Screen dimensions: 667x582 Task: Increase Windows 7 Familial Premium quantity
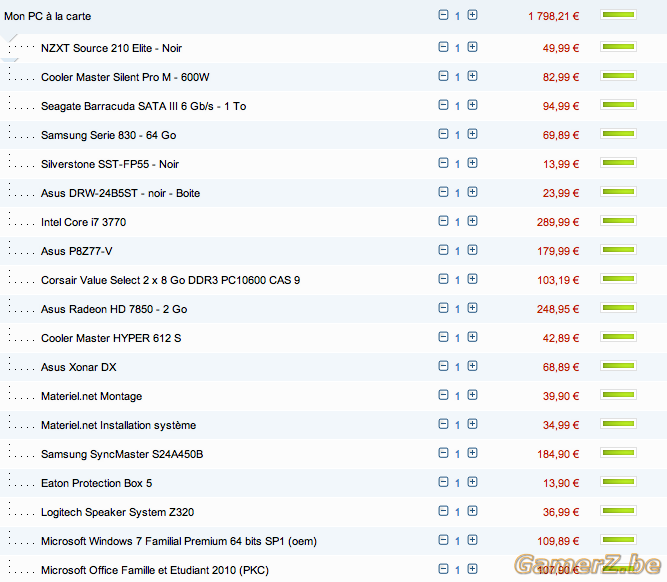coord(472,539)
